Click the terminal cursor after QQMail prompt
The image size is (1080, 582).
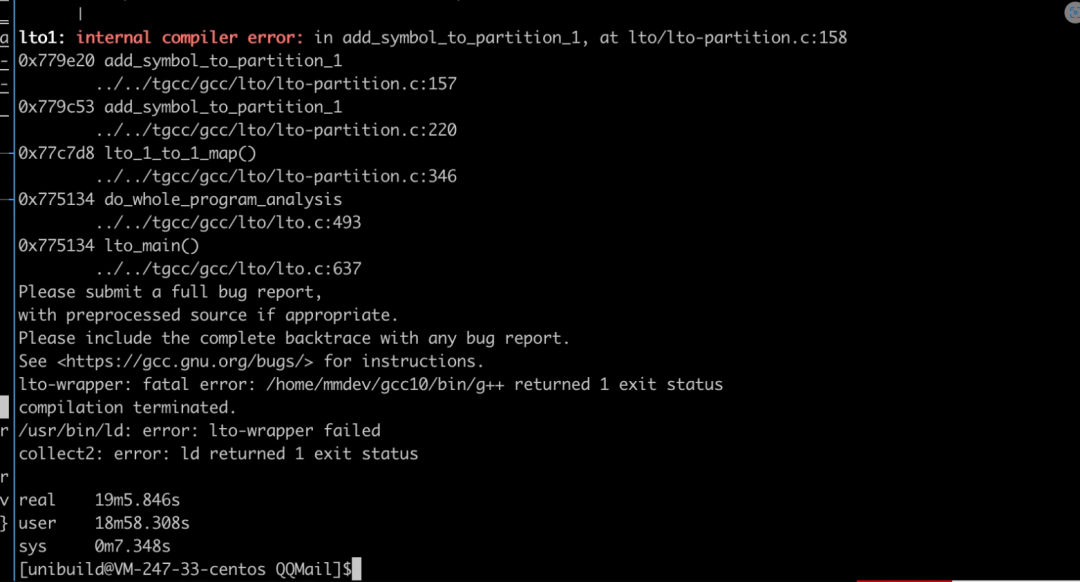pyautogui.click(x=356, y=570)
